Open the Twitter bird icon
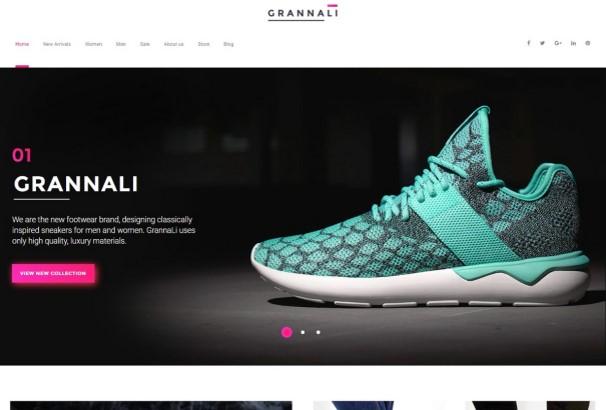The height and width of the screenshot is (410, 606). 542,43
